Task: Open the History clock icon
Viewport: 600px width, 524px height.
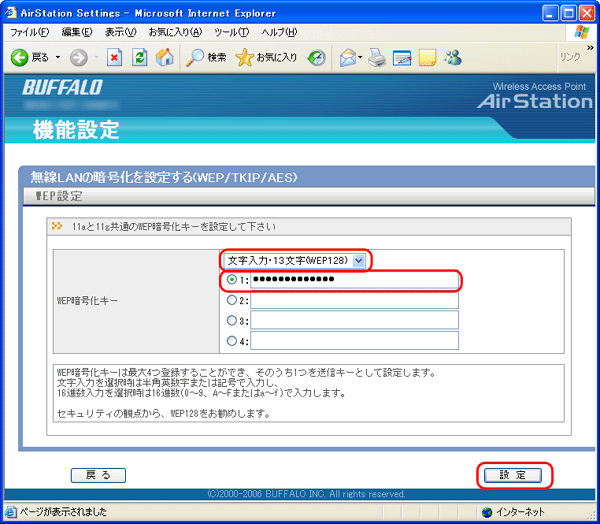Action: click(317, 58)
